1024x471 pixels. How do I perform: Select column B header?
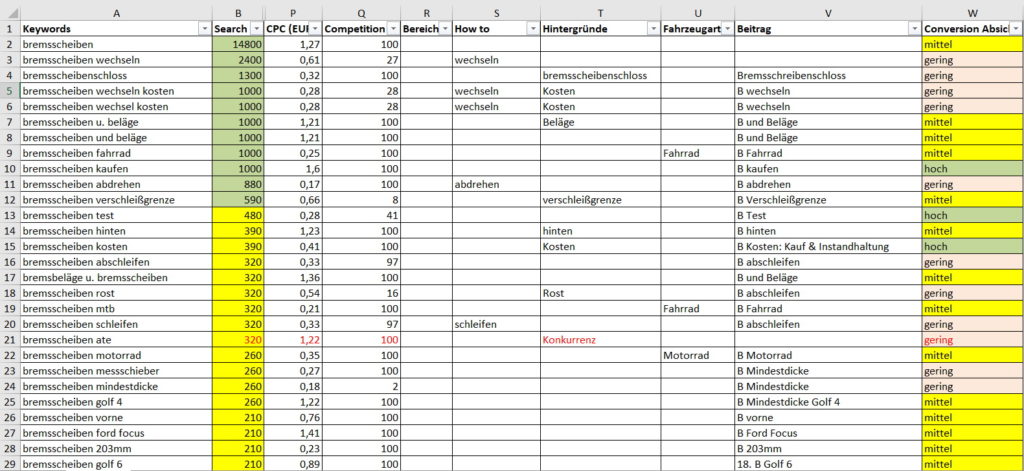238,13
